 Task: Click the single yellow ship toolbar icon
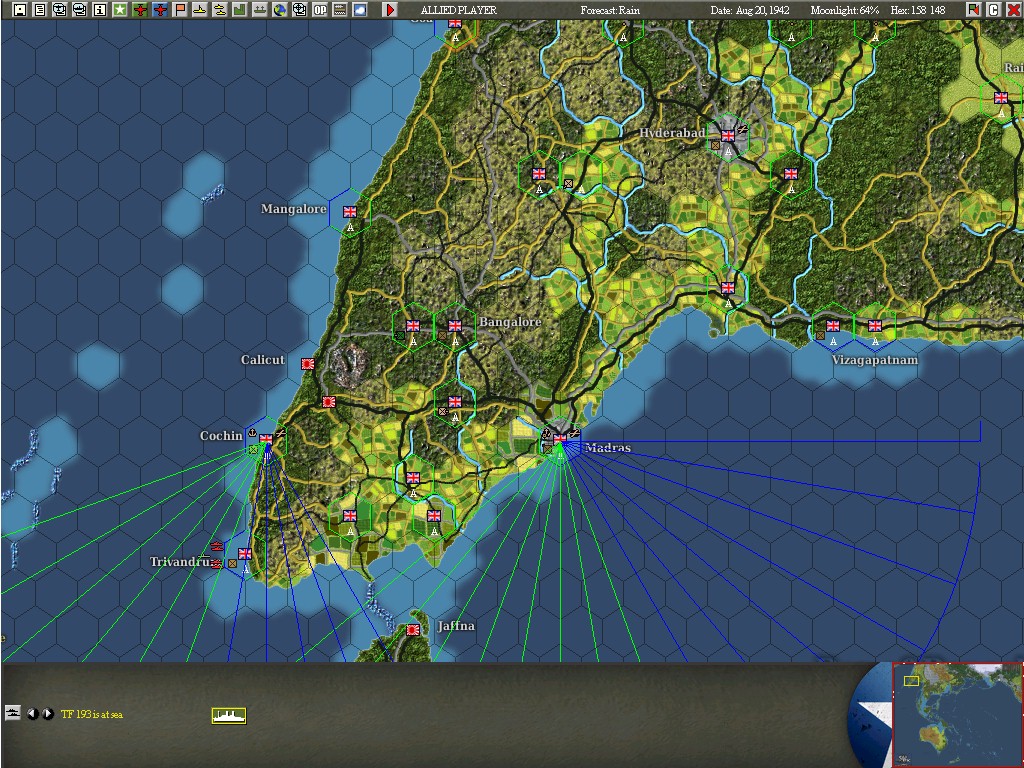coord(200,10)
